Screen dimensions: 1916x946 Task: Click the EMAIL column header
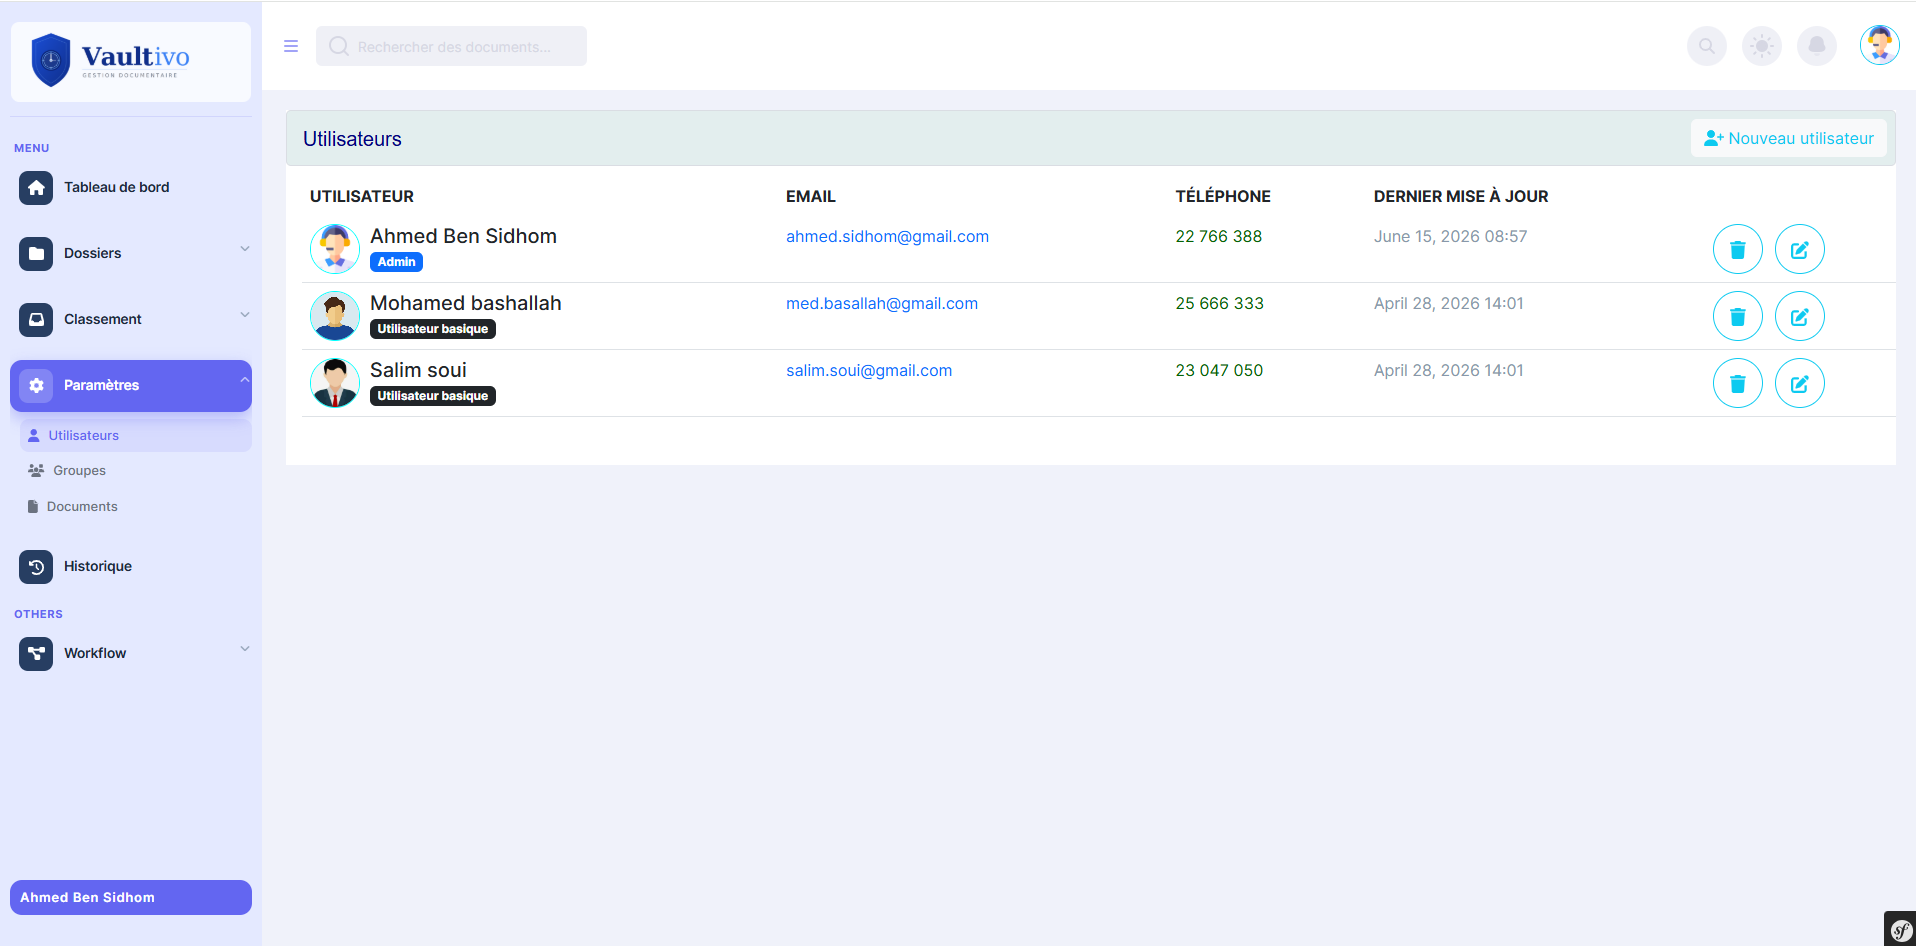tap(811, 196)
